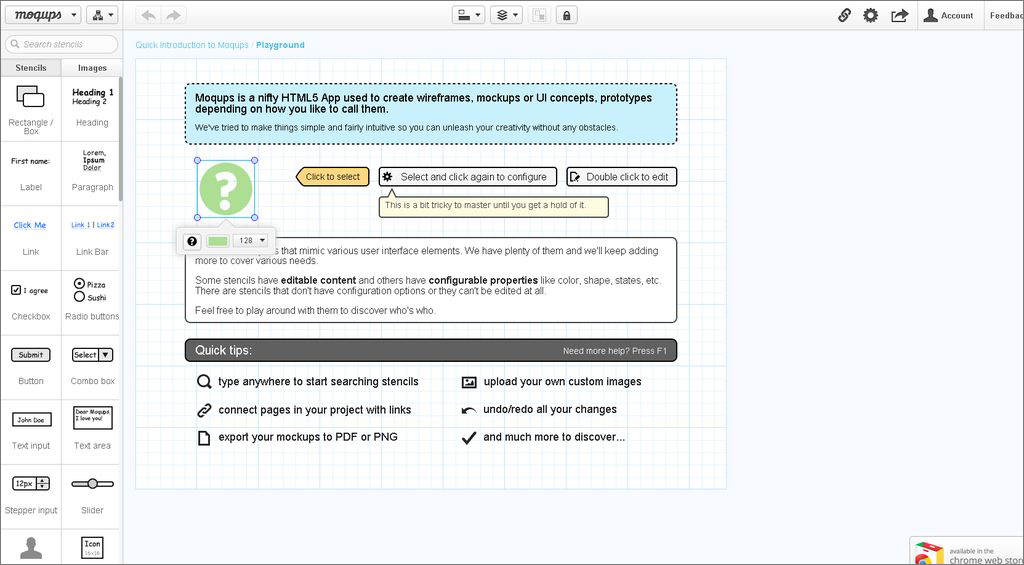Viewport: 1024px width, 565px height.
Task: Click the undo arrow in toolbar
Action: (149, 15)
